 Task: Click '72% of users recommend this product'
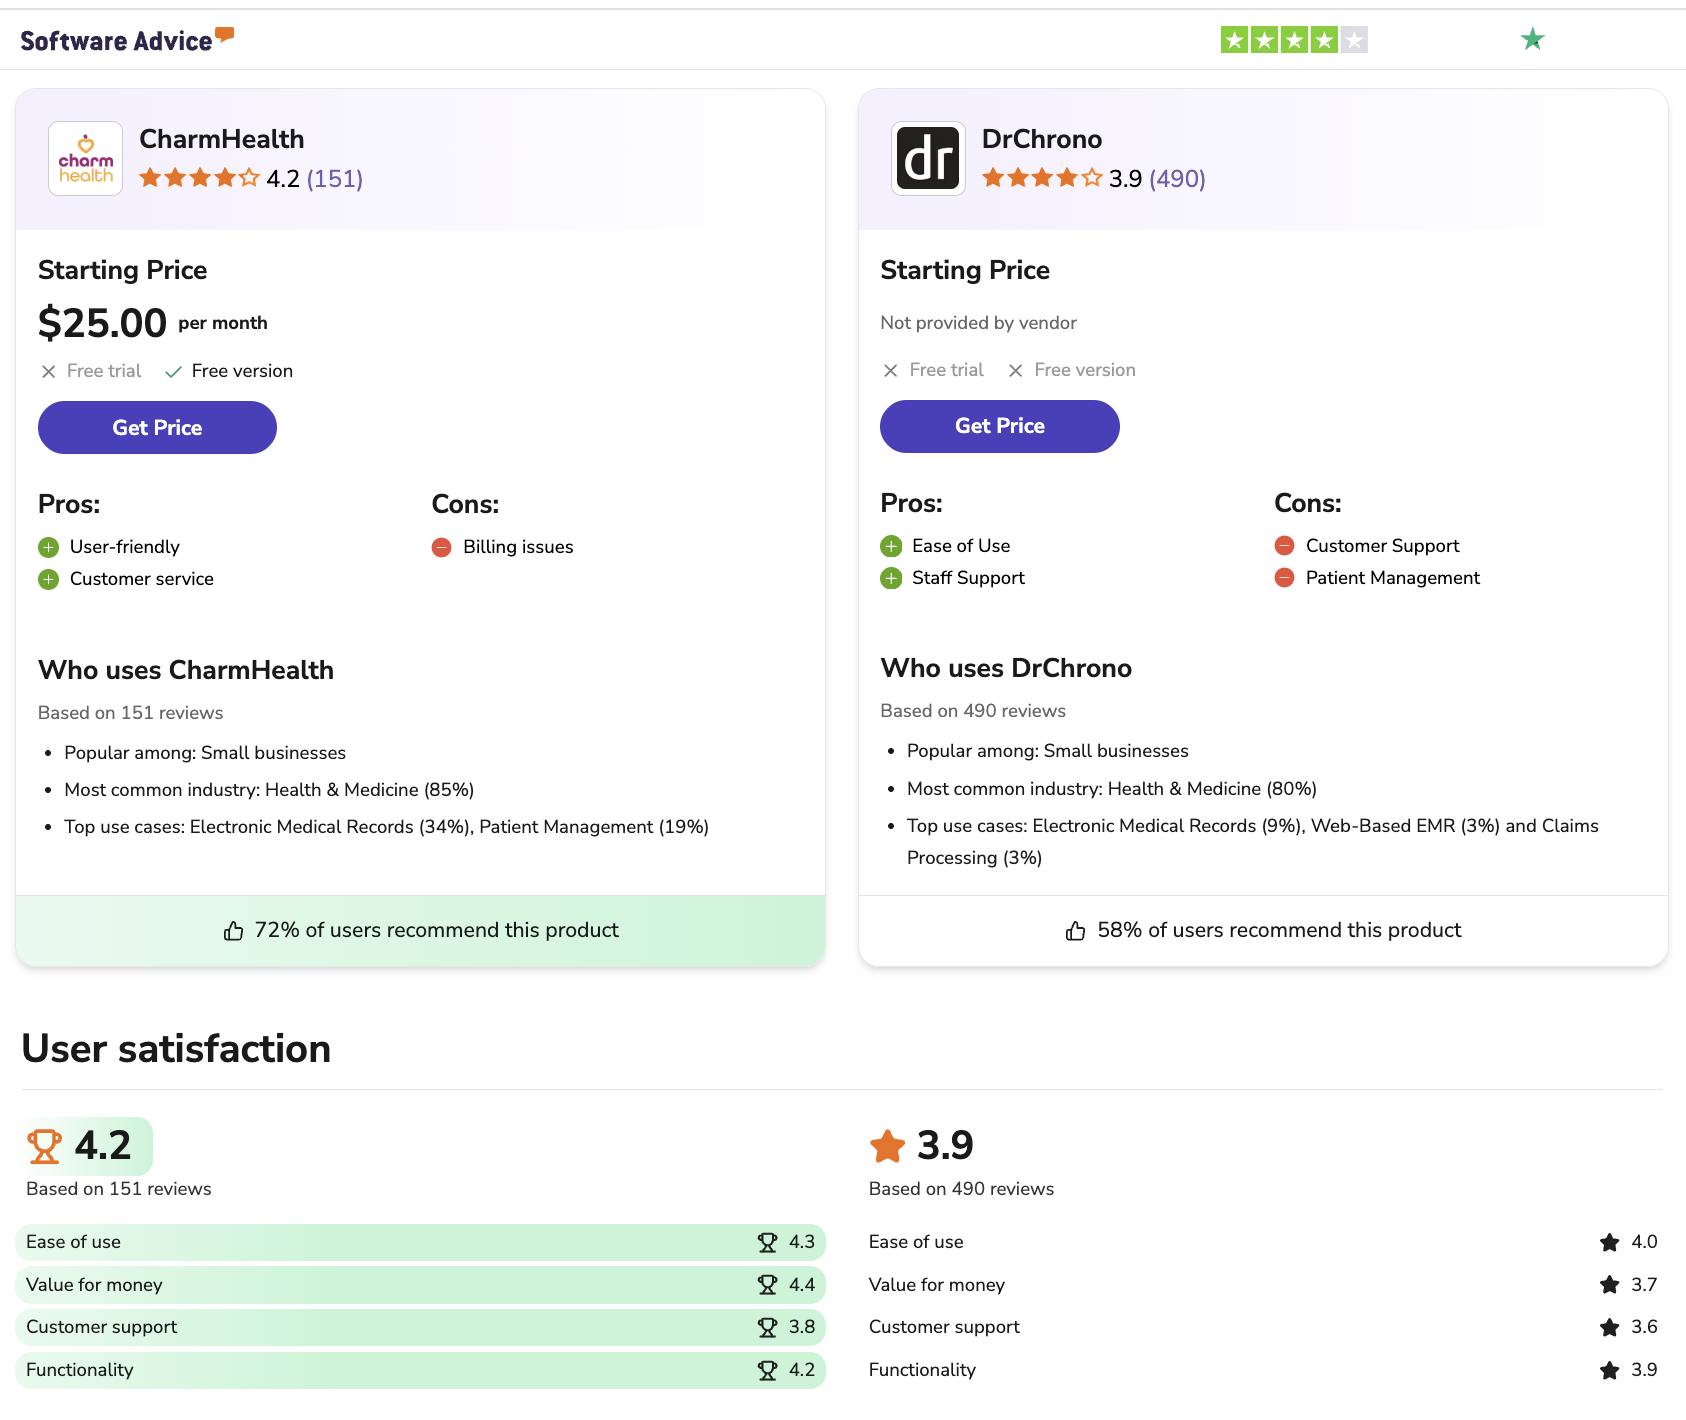437,931
